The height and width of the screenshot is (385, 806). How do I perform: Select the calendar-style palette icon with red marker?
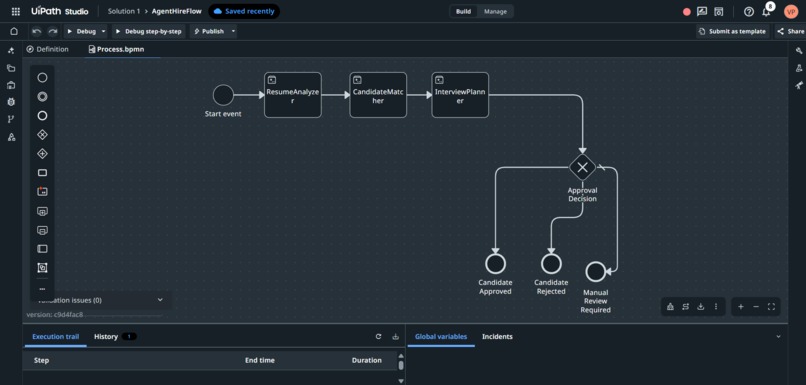(42, 191)
